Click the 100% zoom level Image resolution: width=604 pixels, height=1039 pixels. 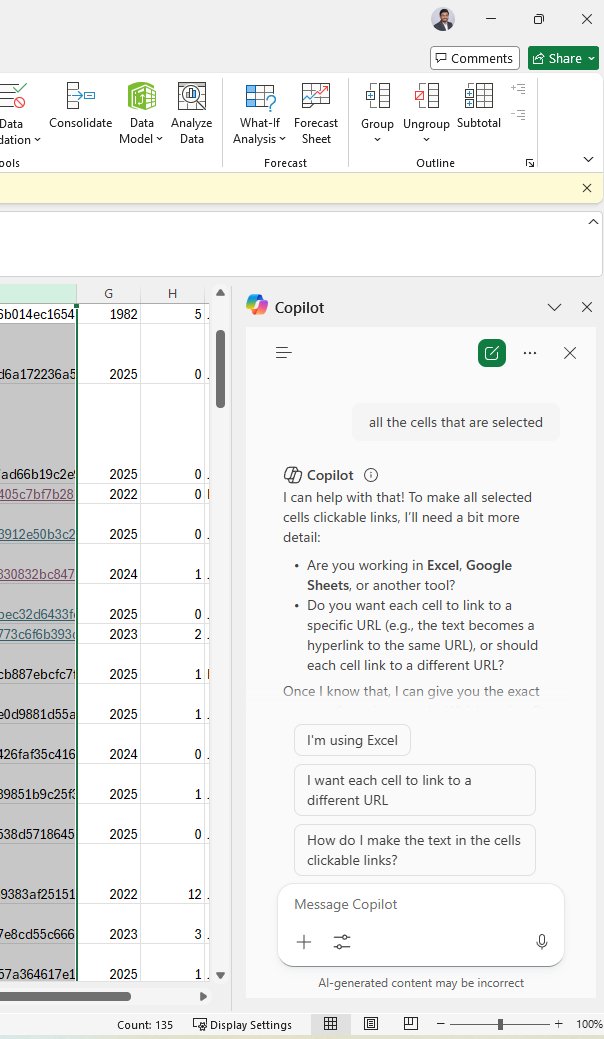click(x=589, y=1024)
